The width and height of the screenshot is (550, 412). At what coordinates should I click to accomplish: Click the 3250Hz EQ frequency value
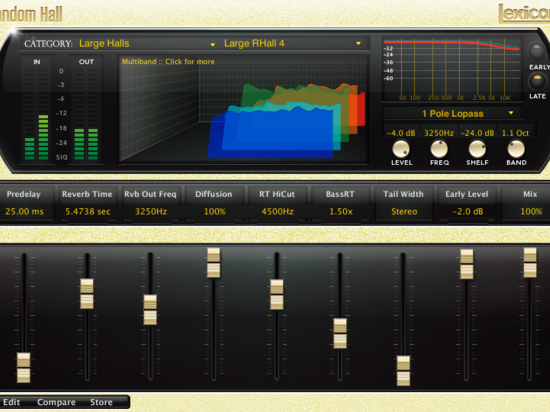point(439,133)
